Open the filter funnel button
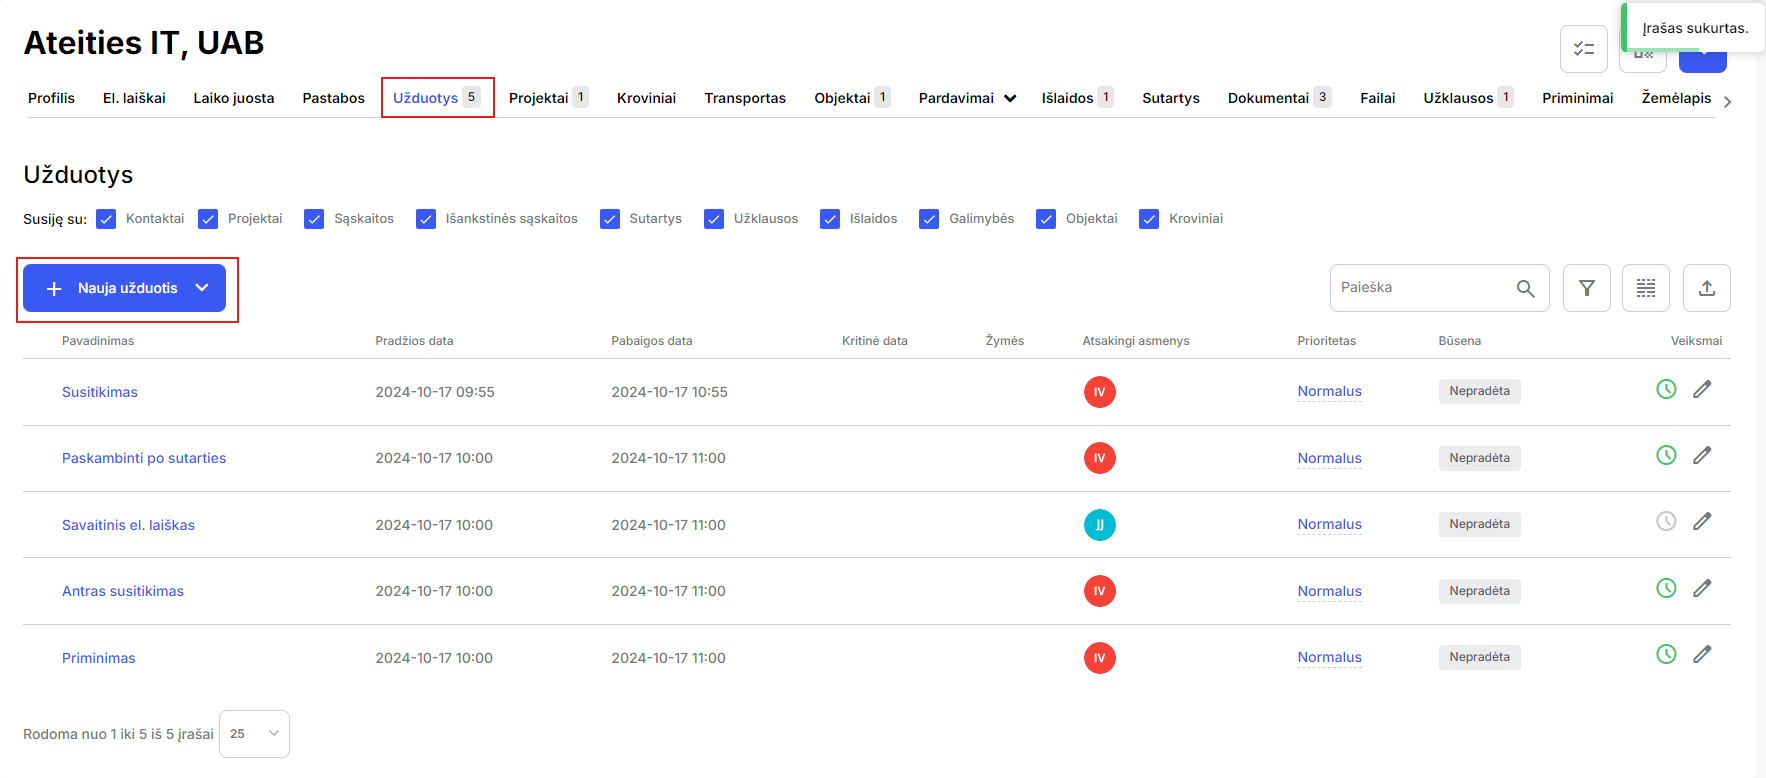Image resolution: width=1766 pixels, height=778 pixels. [1587, 288]
